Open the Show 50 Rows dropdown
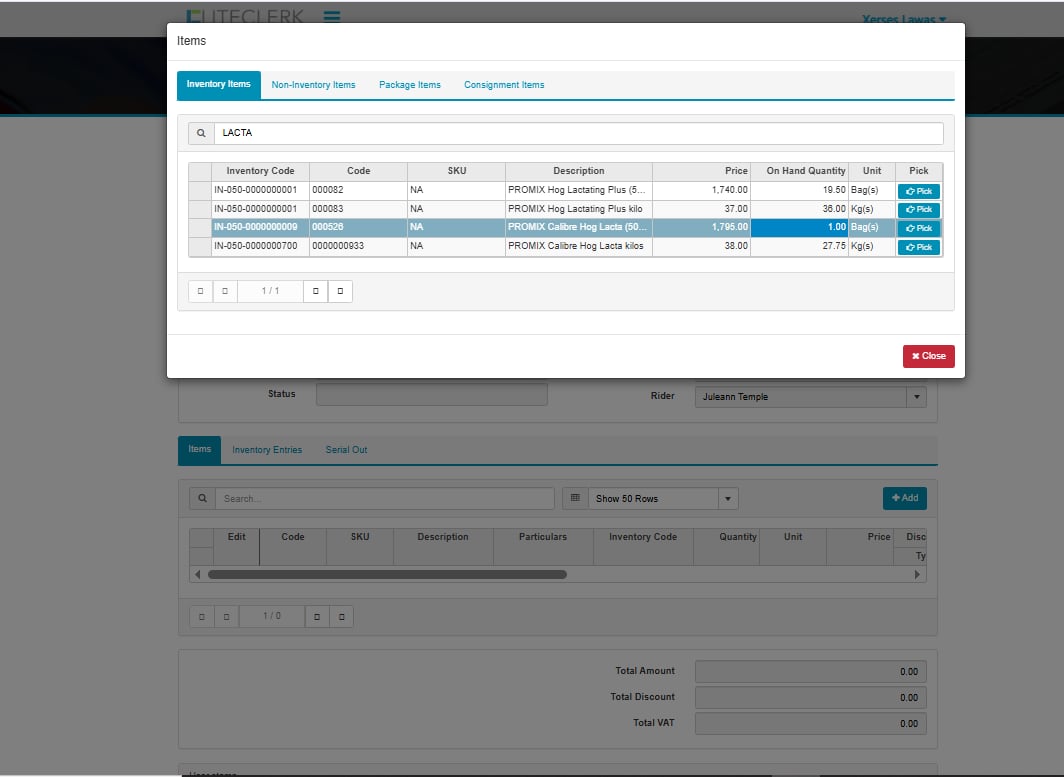The width and height of the screenshot is (1064, 777). coord(728,498)
